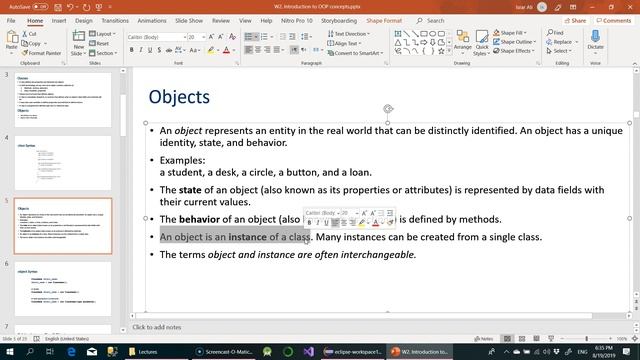Toggle bullets list button
The width and height of the screenshot is (640, 360).
pyautogui.click(x=248, y=37)
